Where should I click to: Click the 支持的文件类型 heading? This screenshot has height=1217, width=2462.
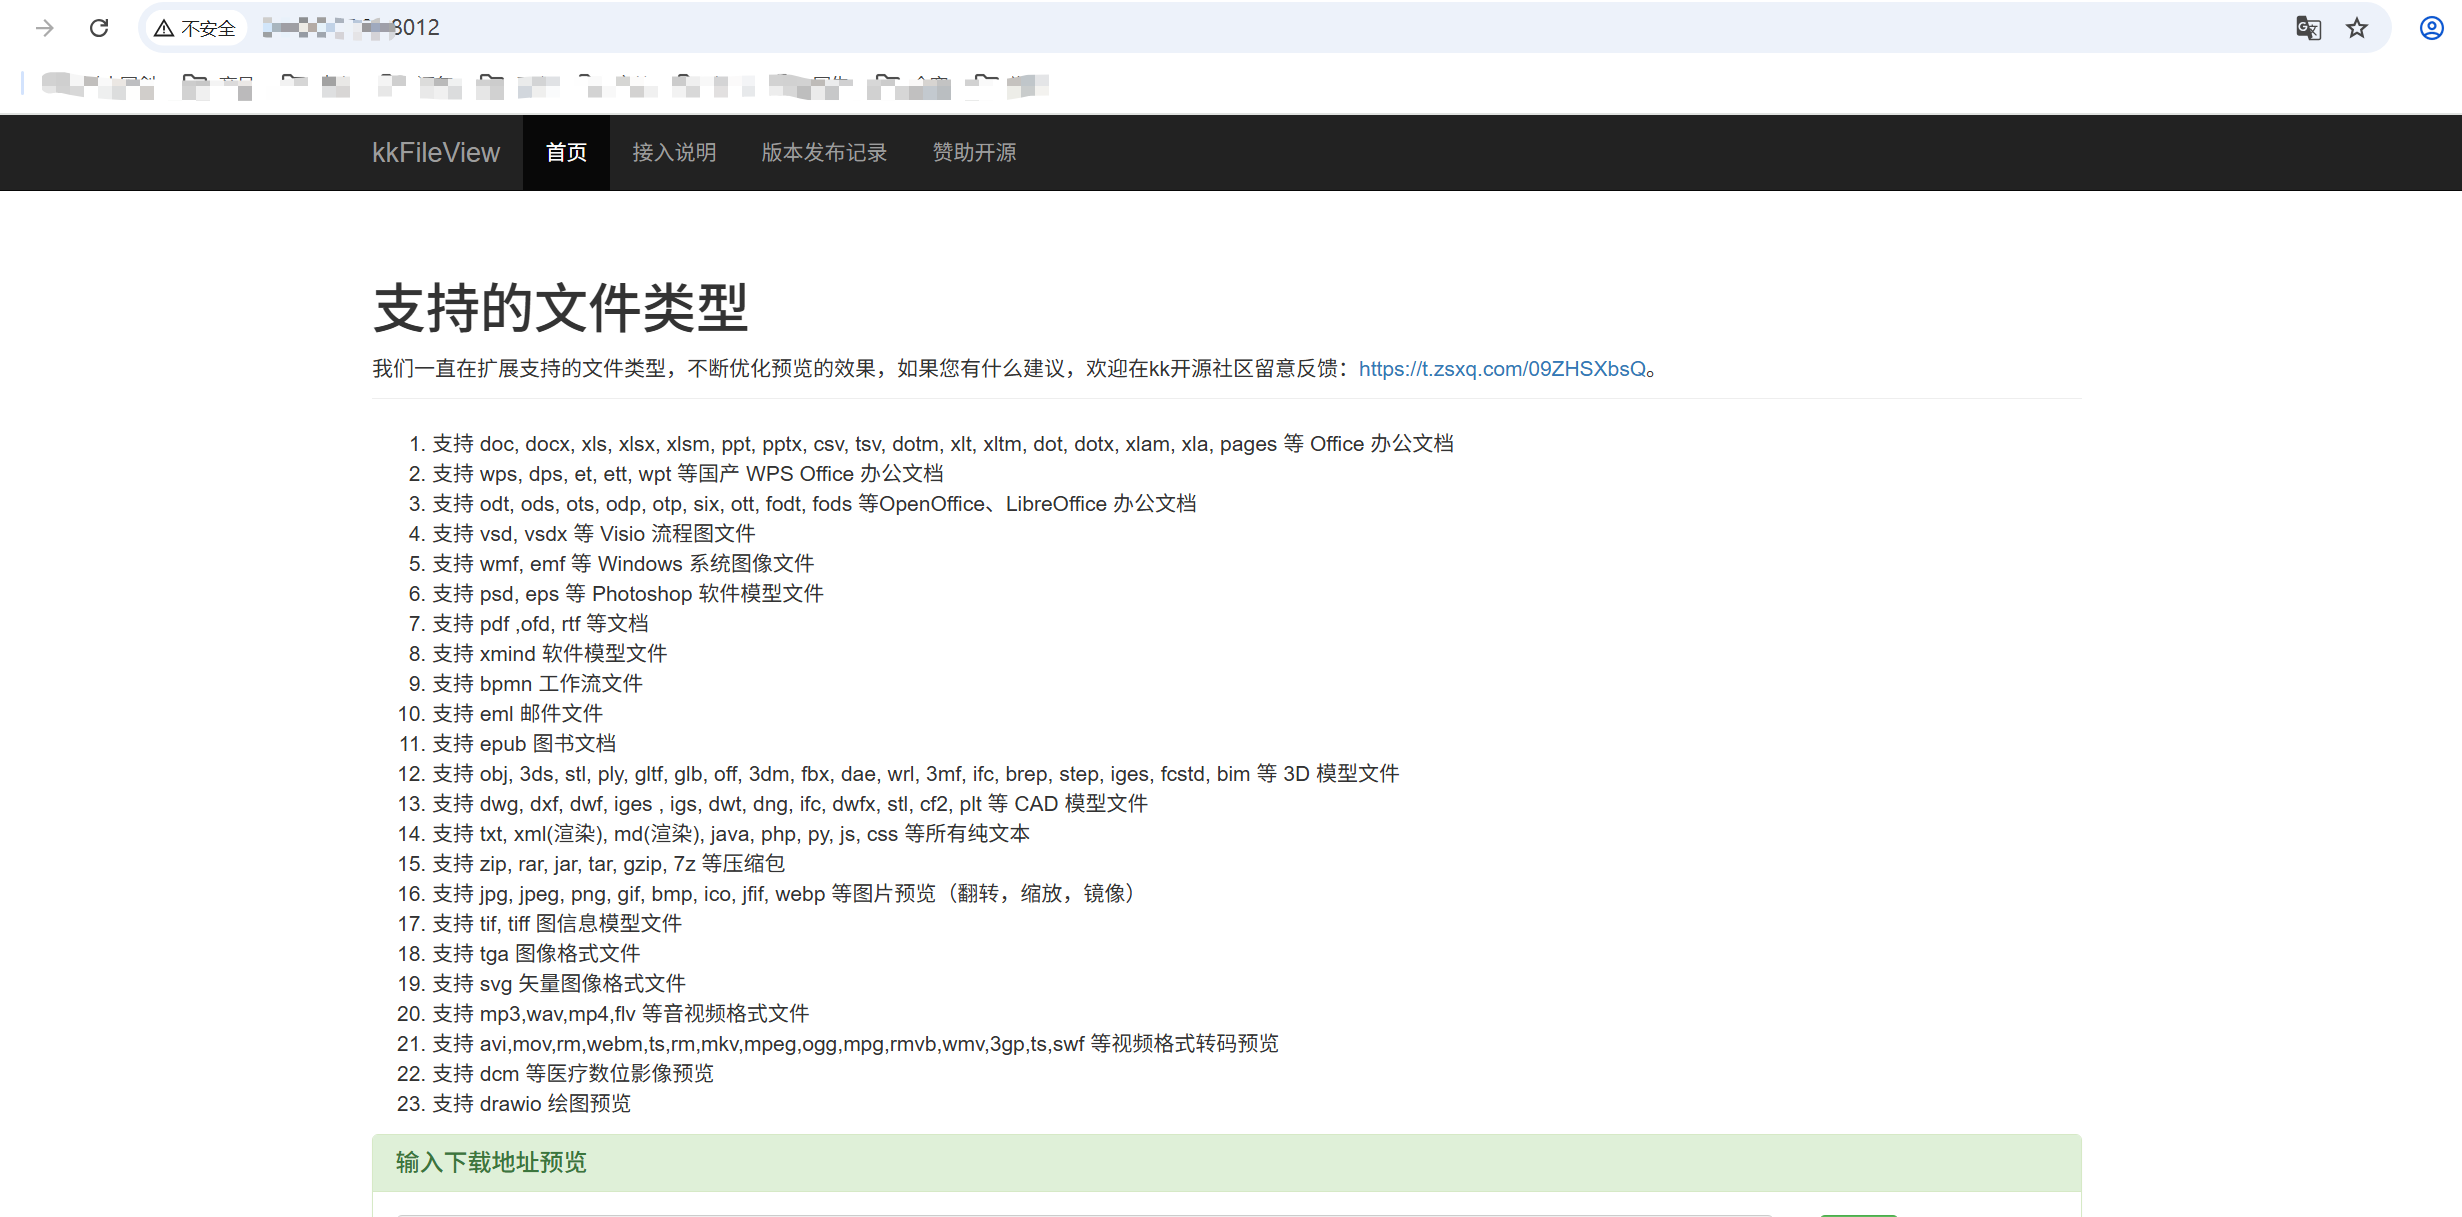pos(560,307)
